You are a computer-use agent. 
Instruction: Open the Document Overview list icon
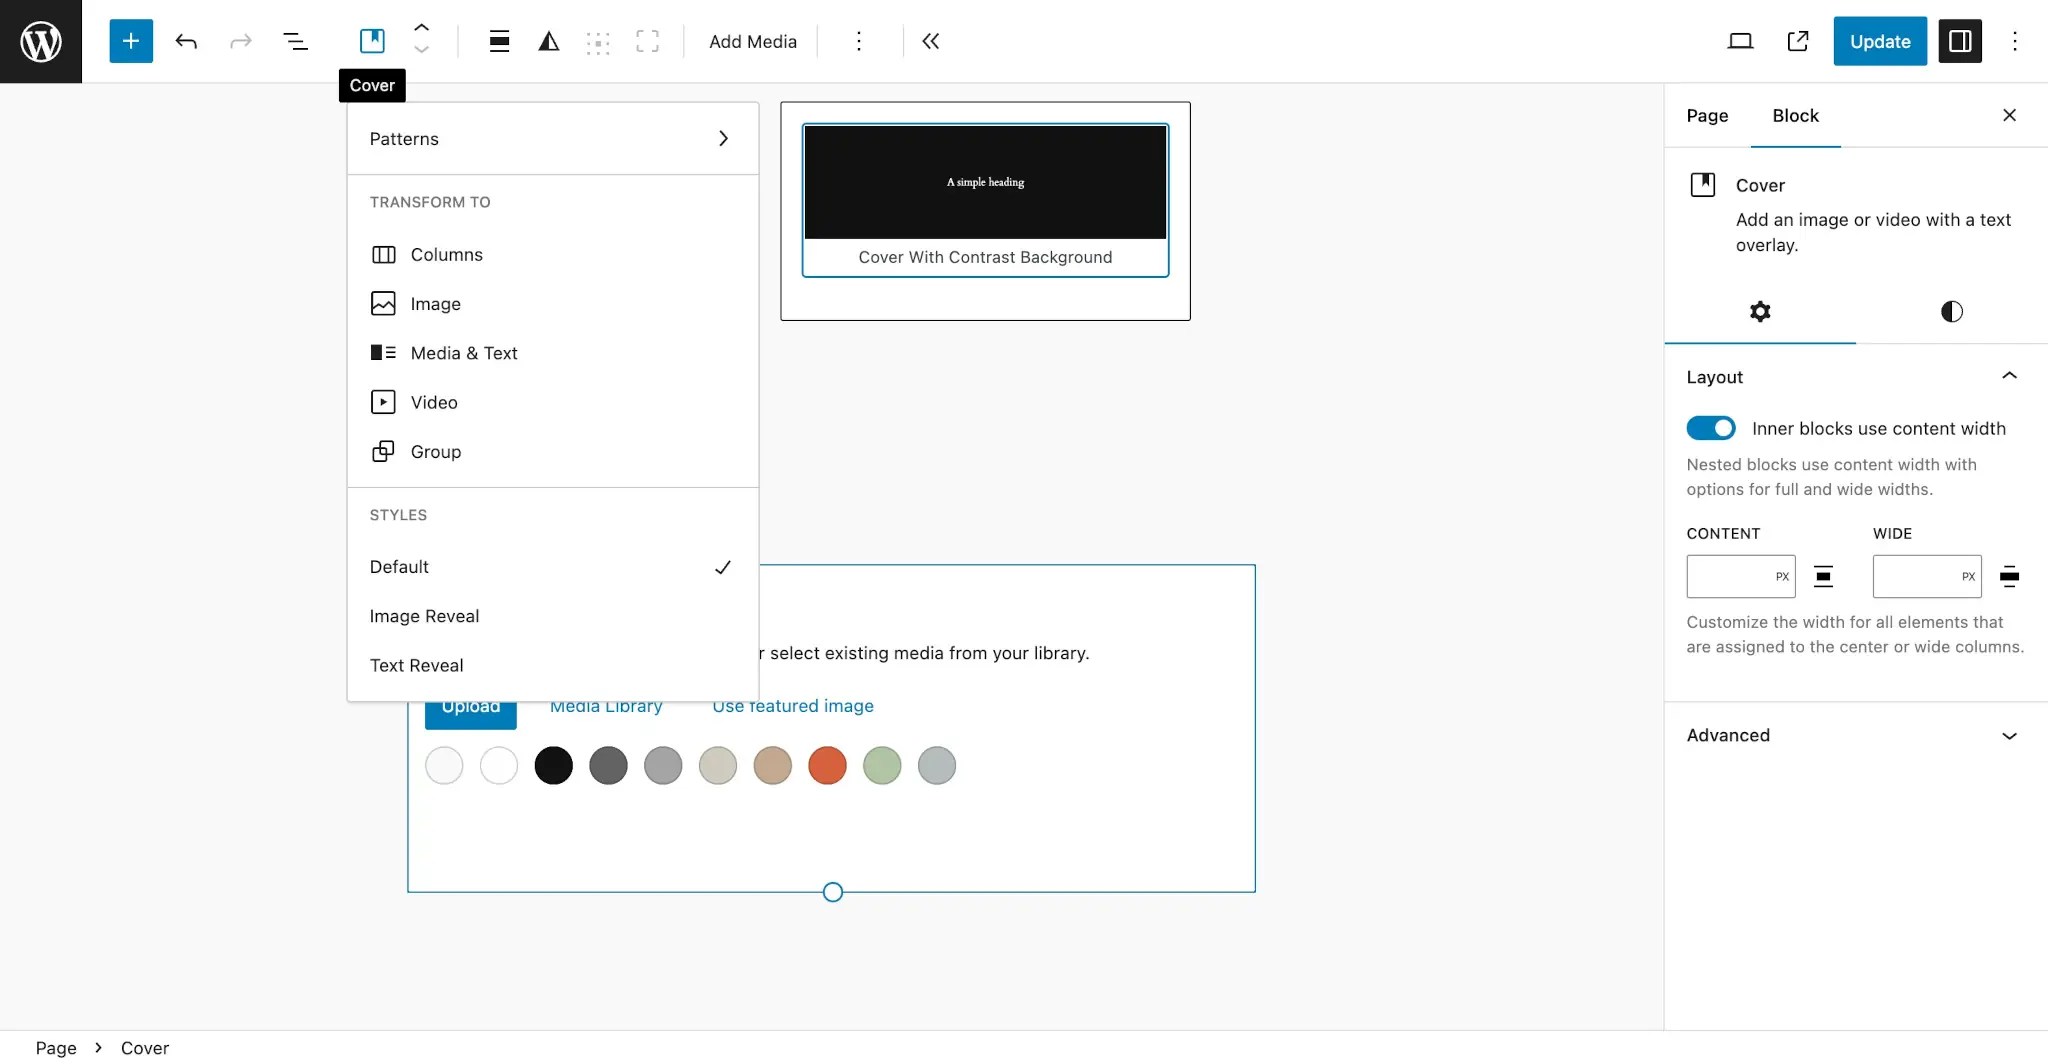click(295, 41)
